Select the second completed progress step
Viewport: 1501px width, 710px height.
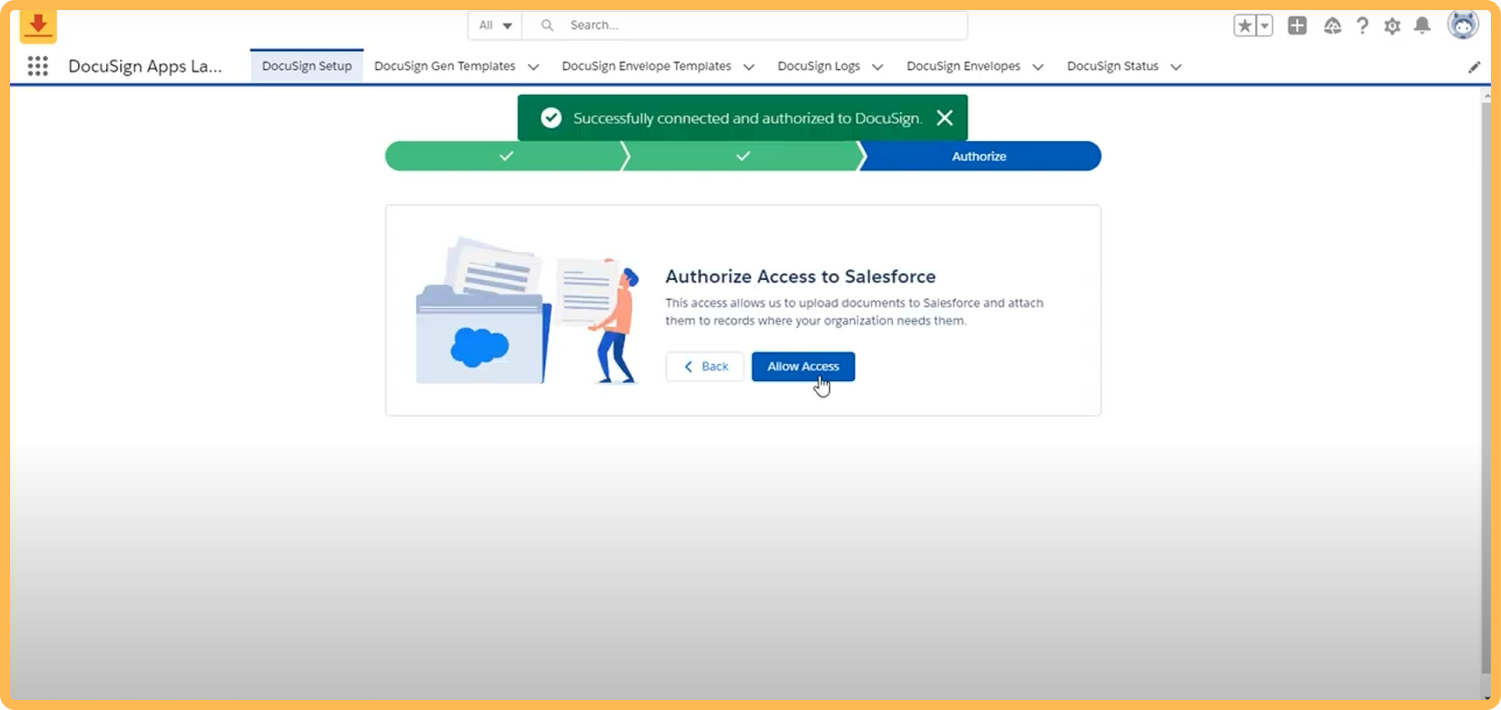point(742,156)
